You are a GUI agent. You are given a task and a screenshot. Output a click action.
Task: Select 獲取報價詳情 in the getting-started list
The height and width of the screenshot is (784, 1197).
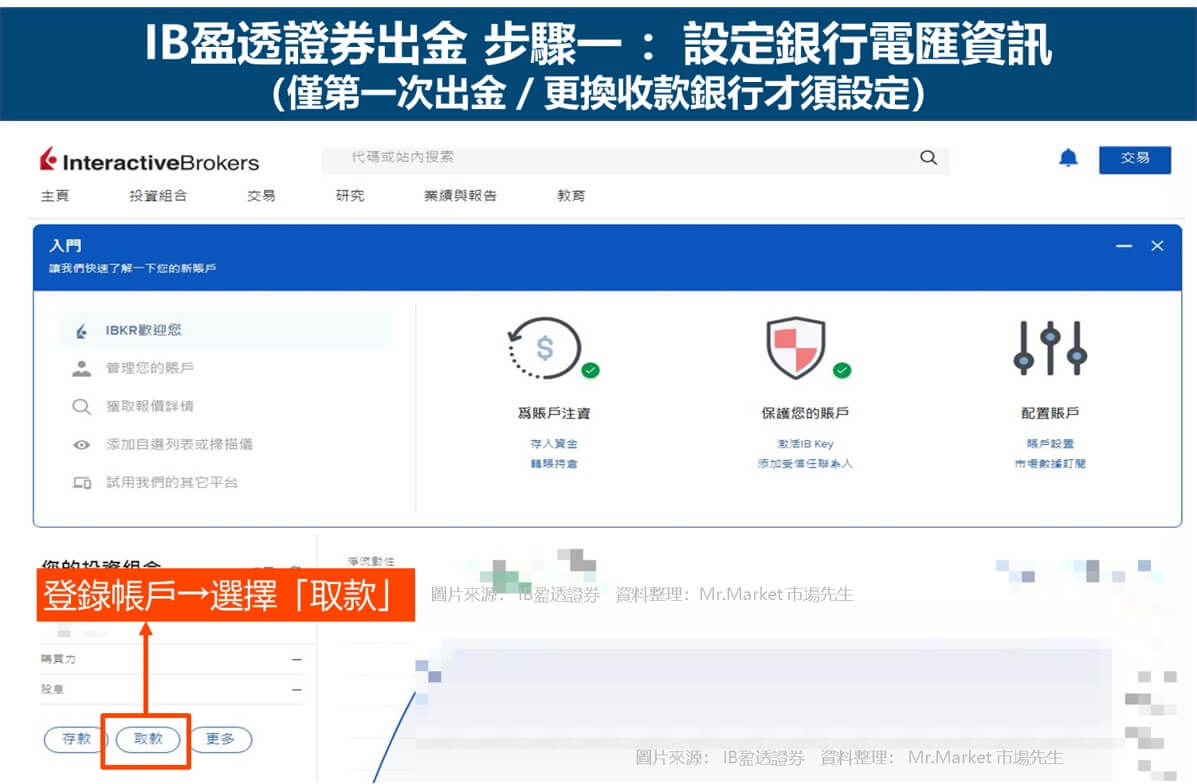click(150, 406)
